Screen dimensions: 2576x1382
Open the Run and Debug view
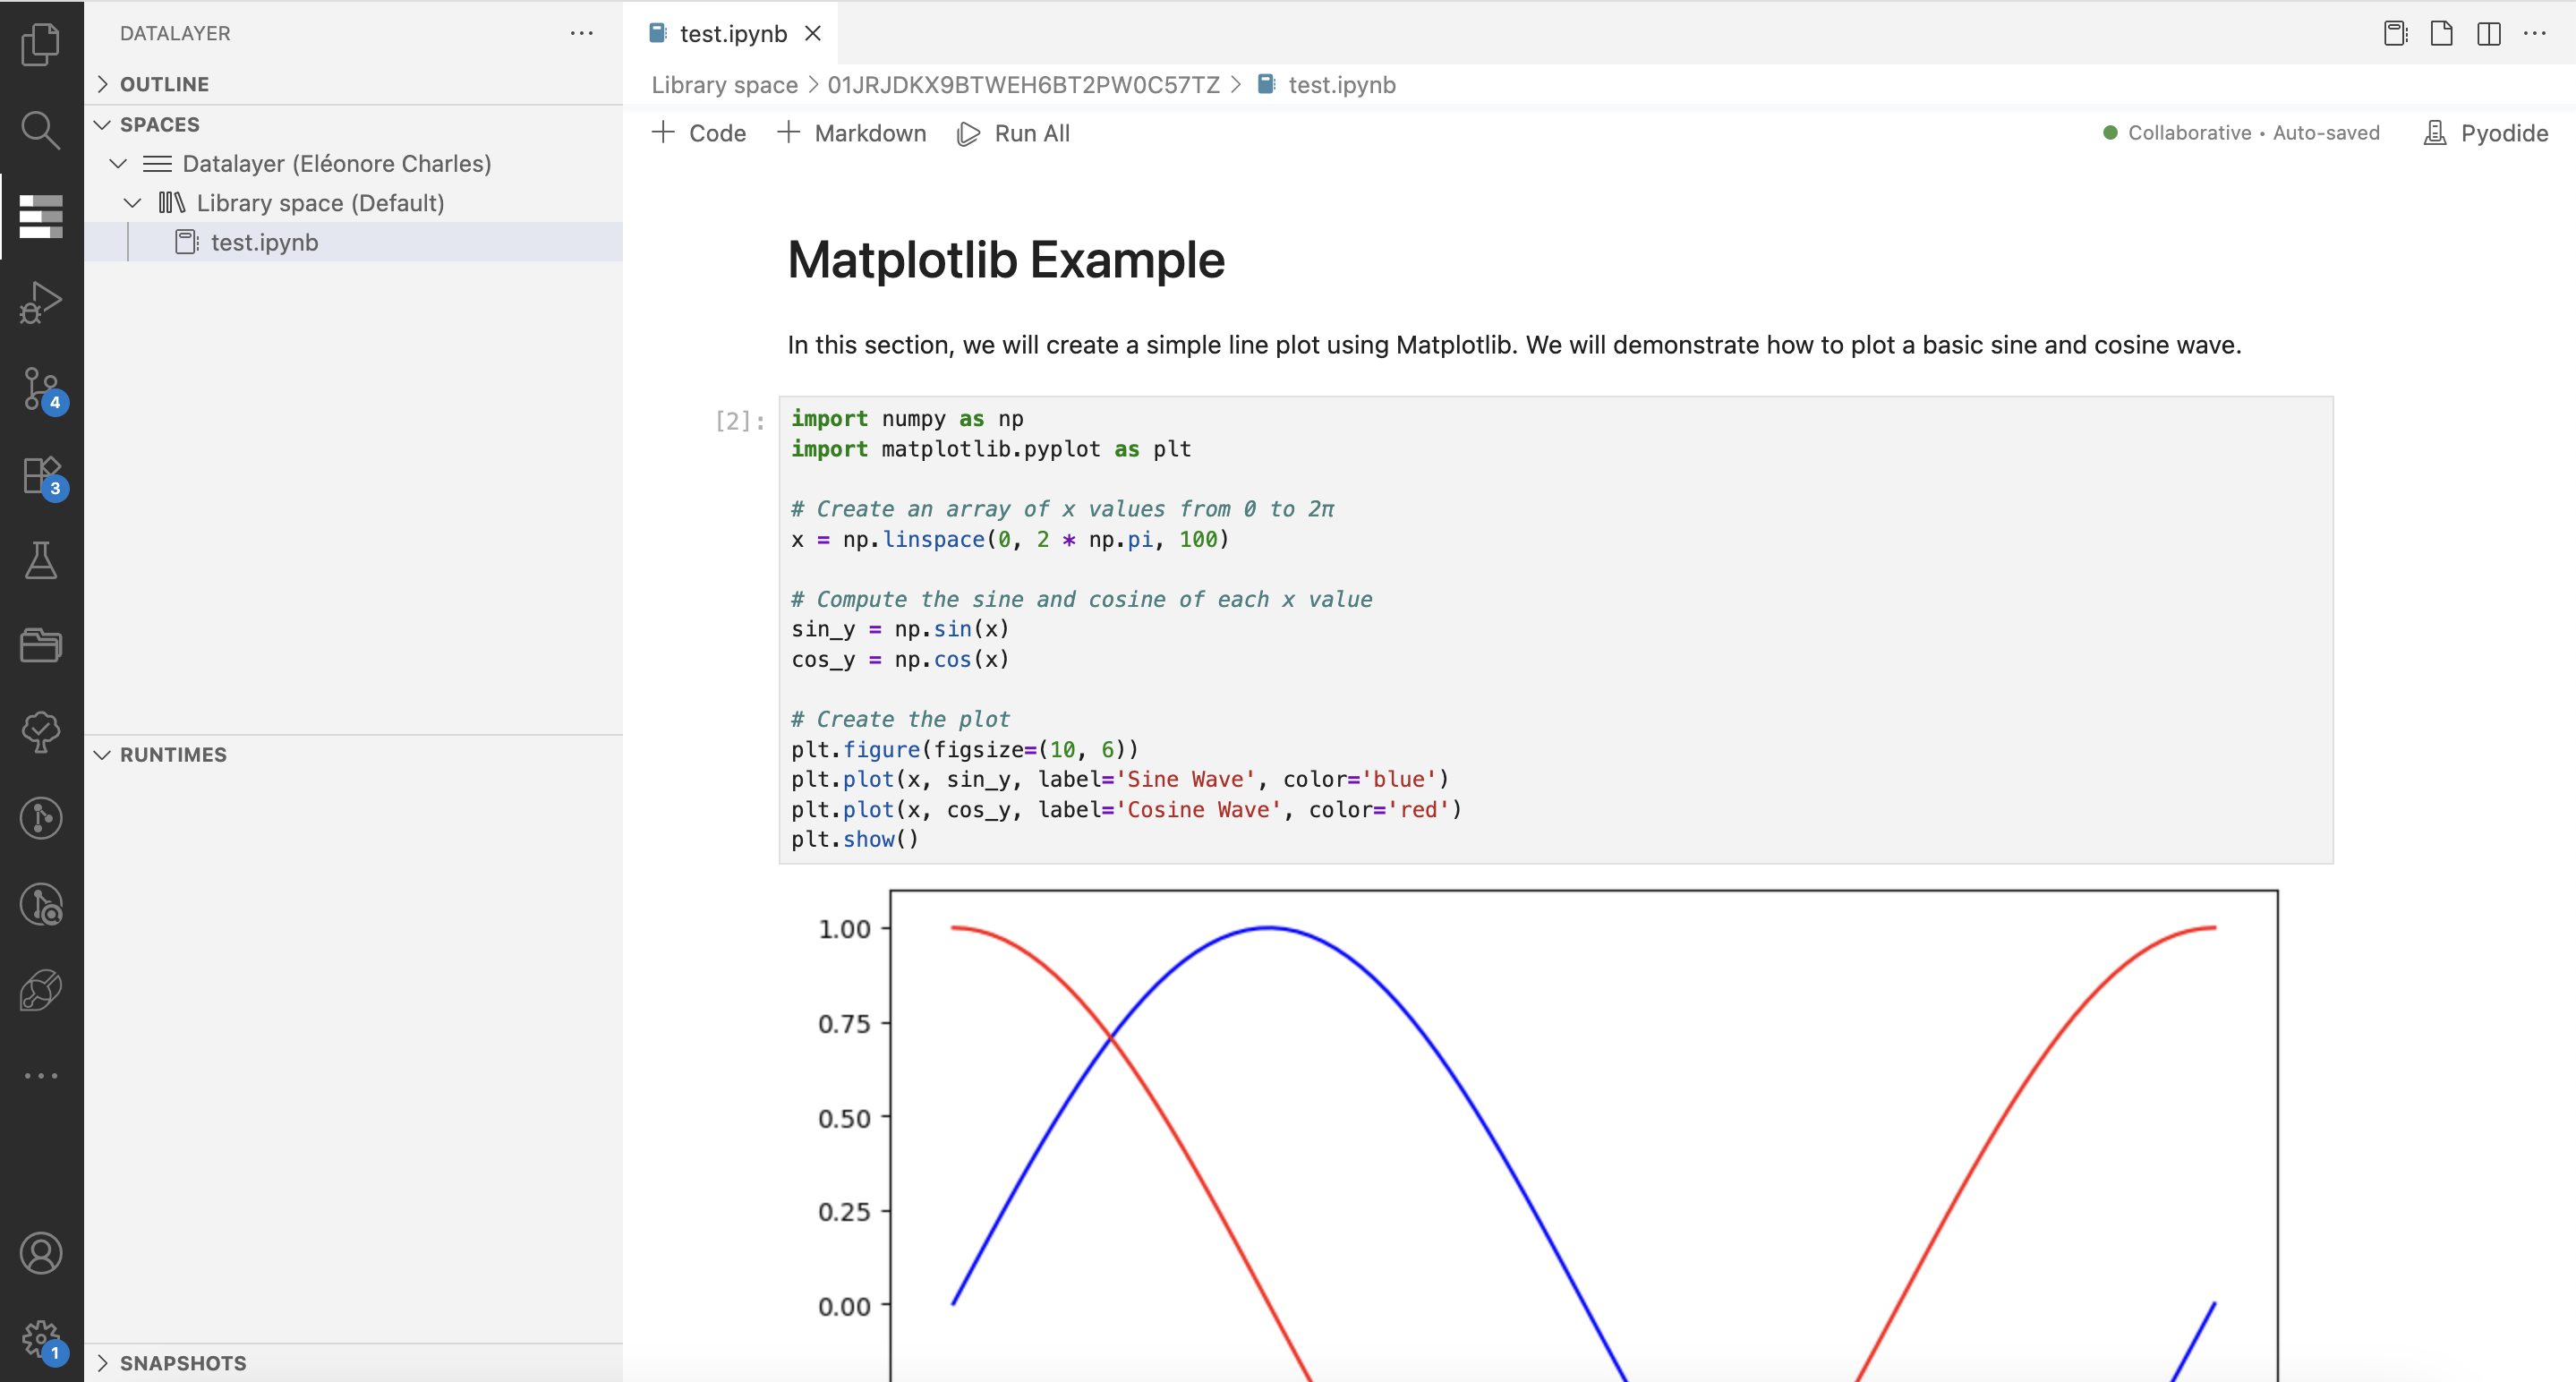click(x=40, y=302)
